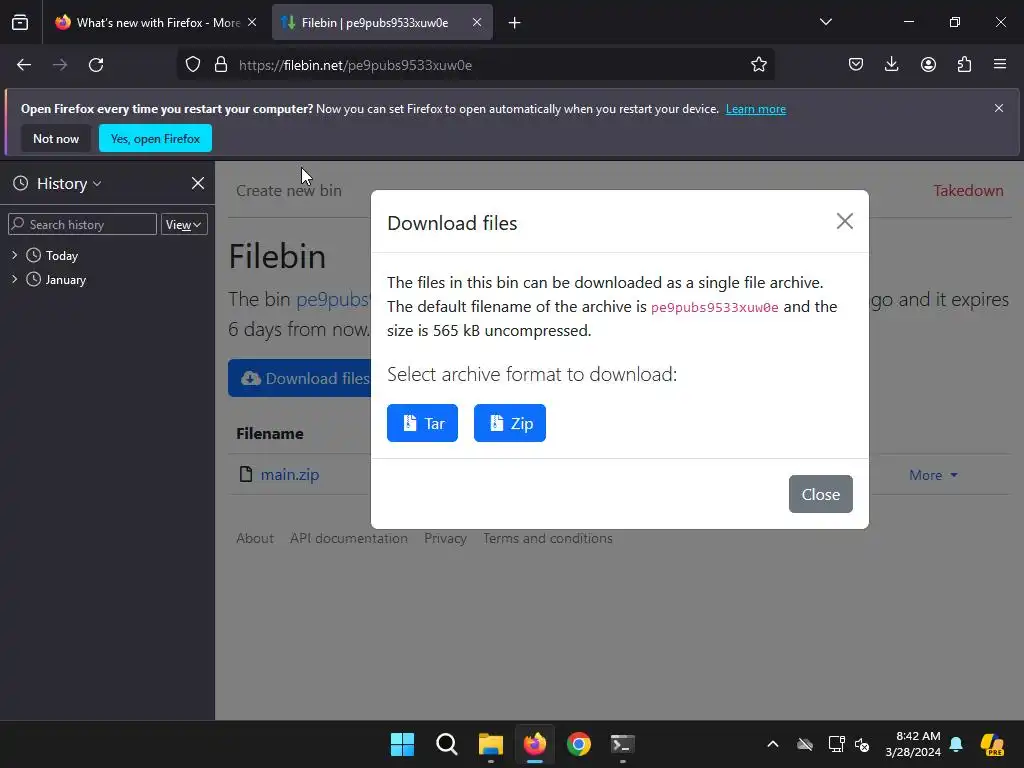
Task: Click the file icon beside main.zip
Action: click(246, 474)
